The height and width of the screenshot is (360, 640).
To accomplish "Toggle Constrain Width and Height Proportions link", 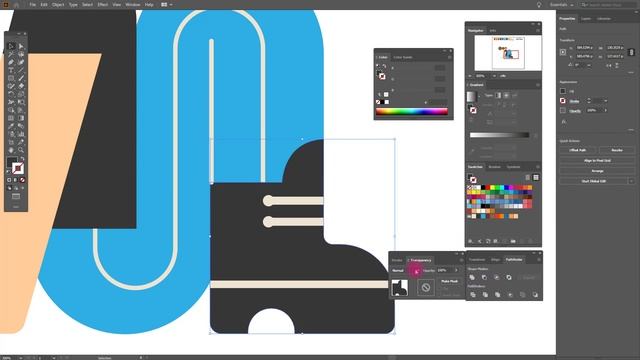I will [x=631, y=52].
